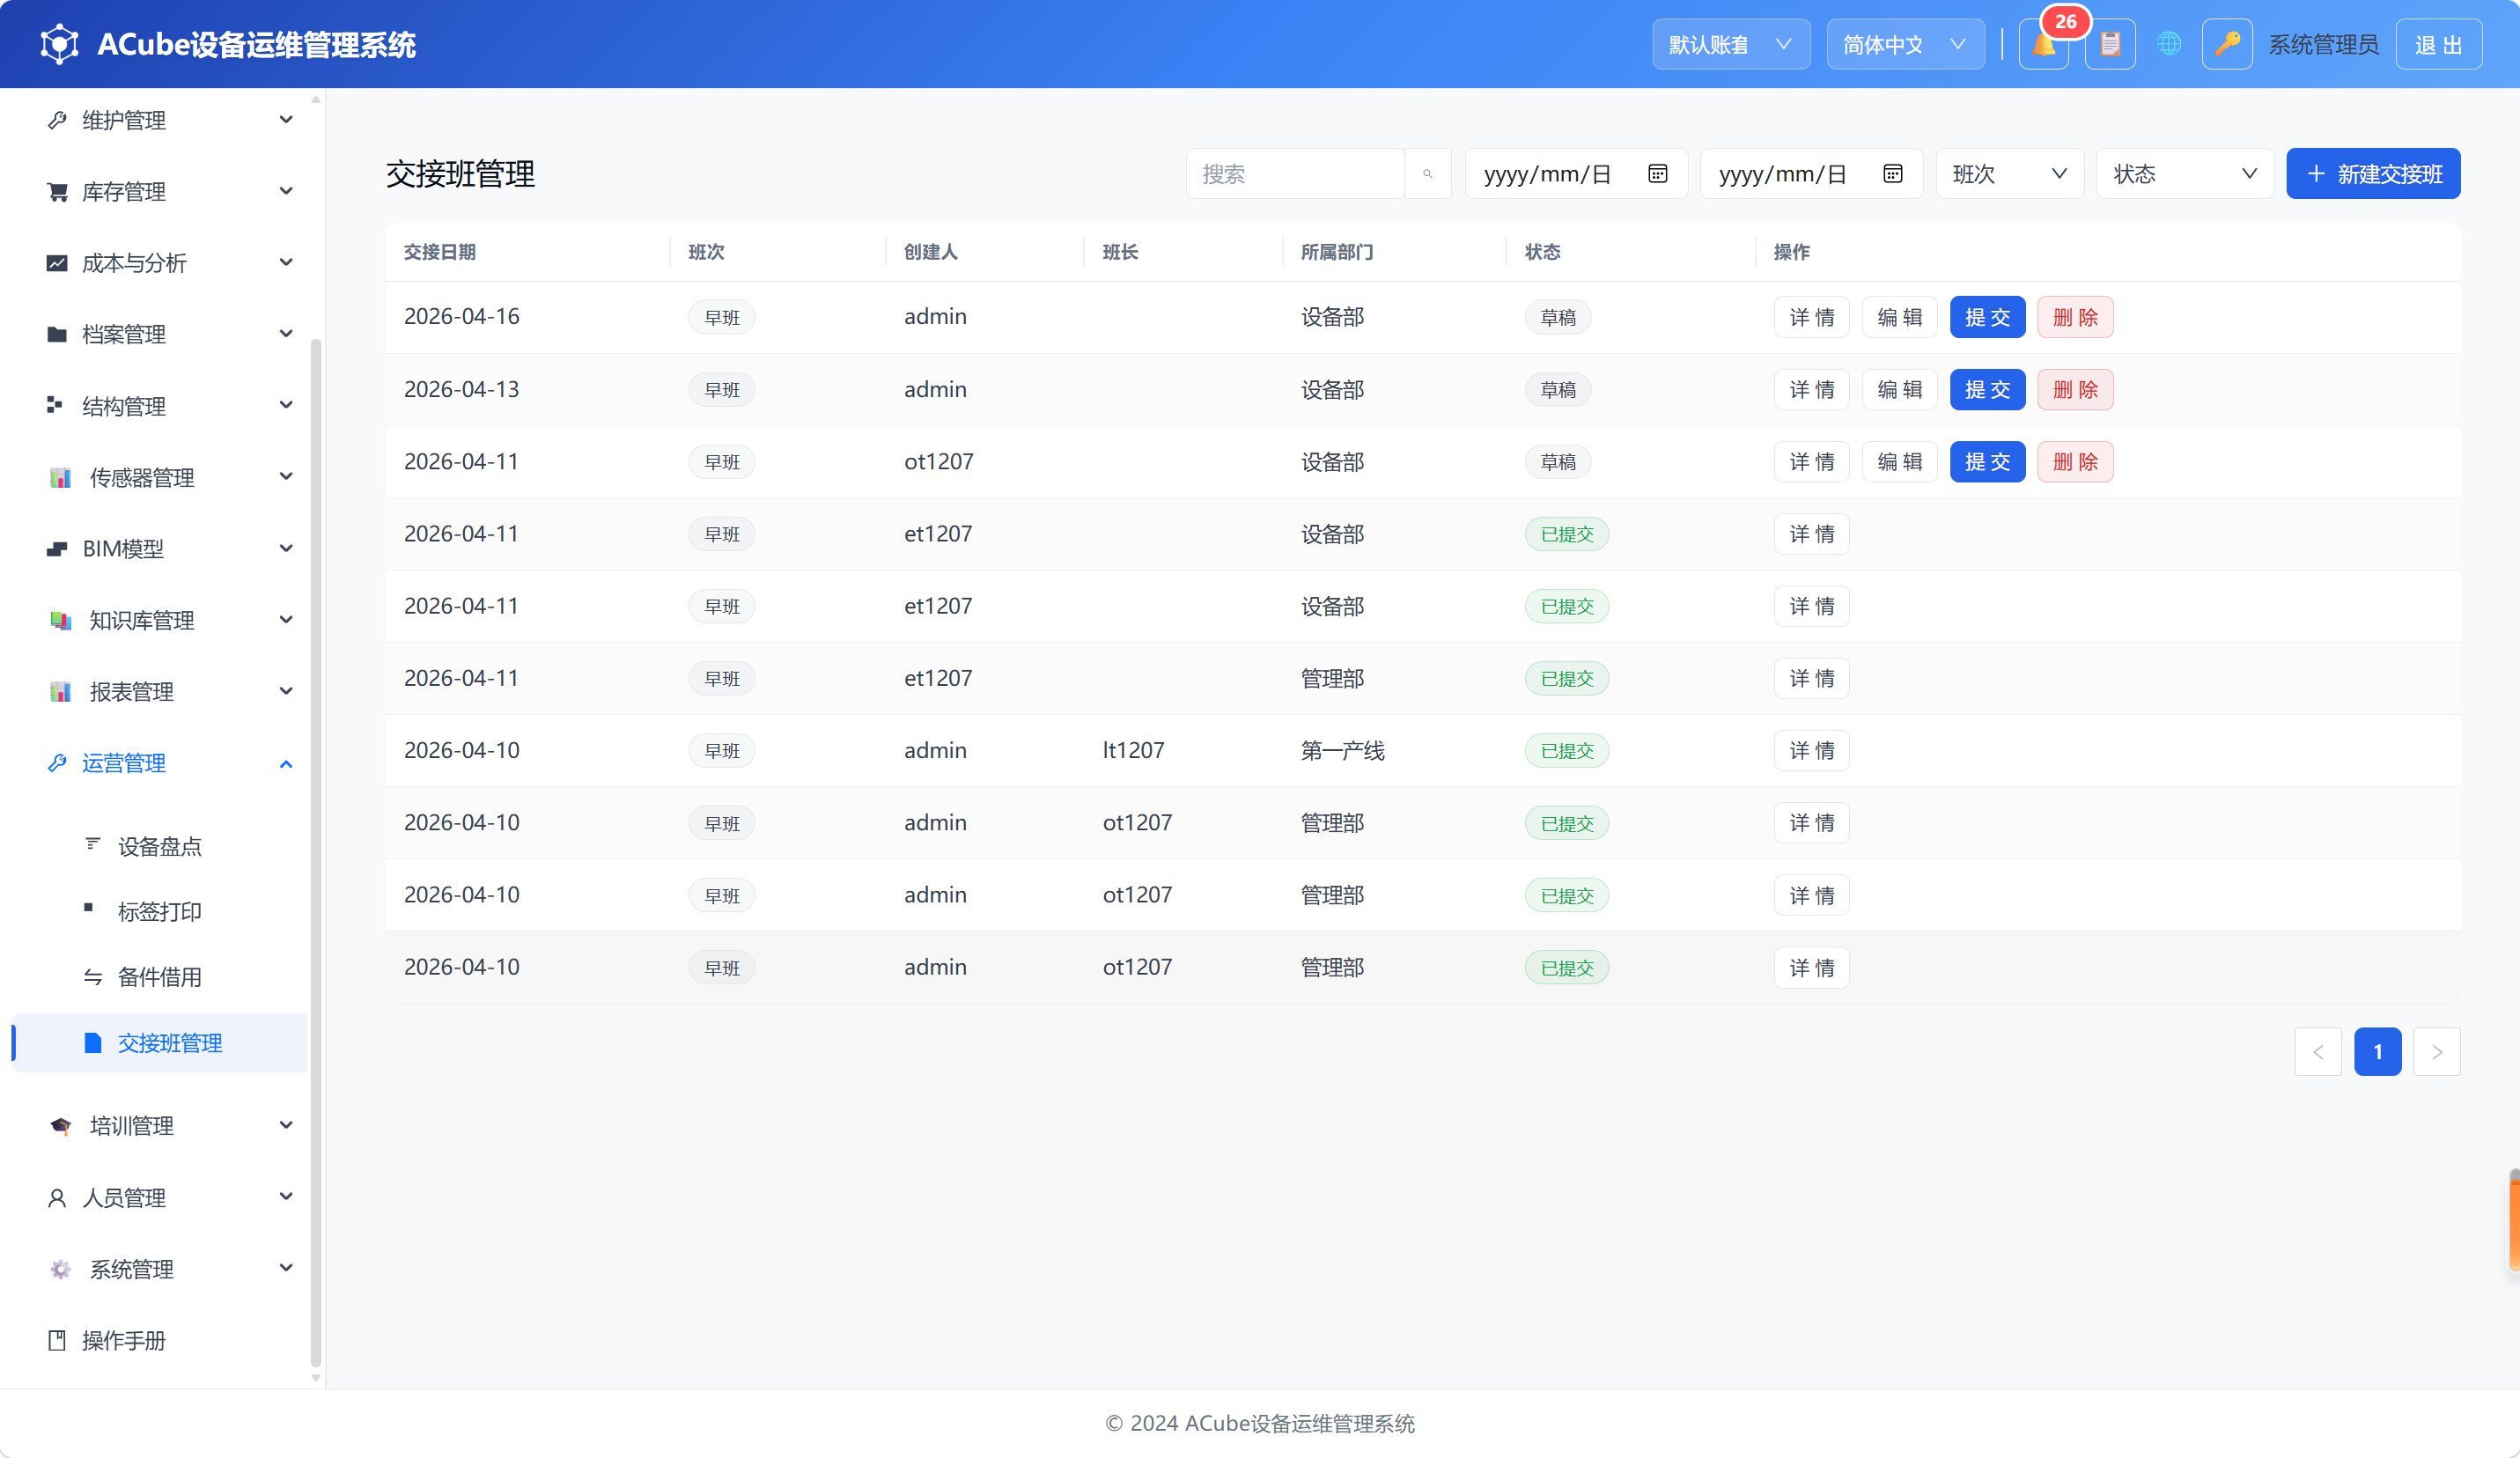Viewport: 2520px width, 1458px height.
Task: Click the 搜索 input field
Action: pos(1295,174)
